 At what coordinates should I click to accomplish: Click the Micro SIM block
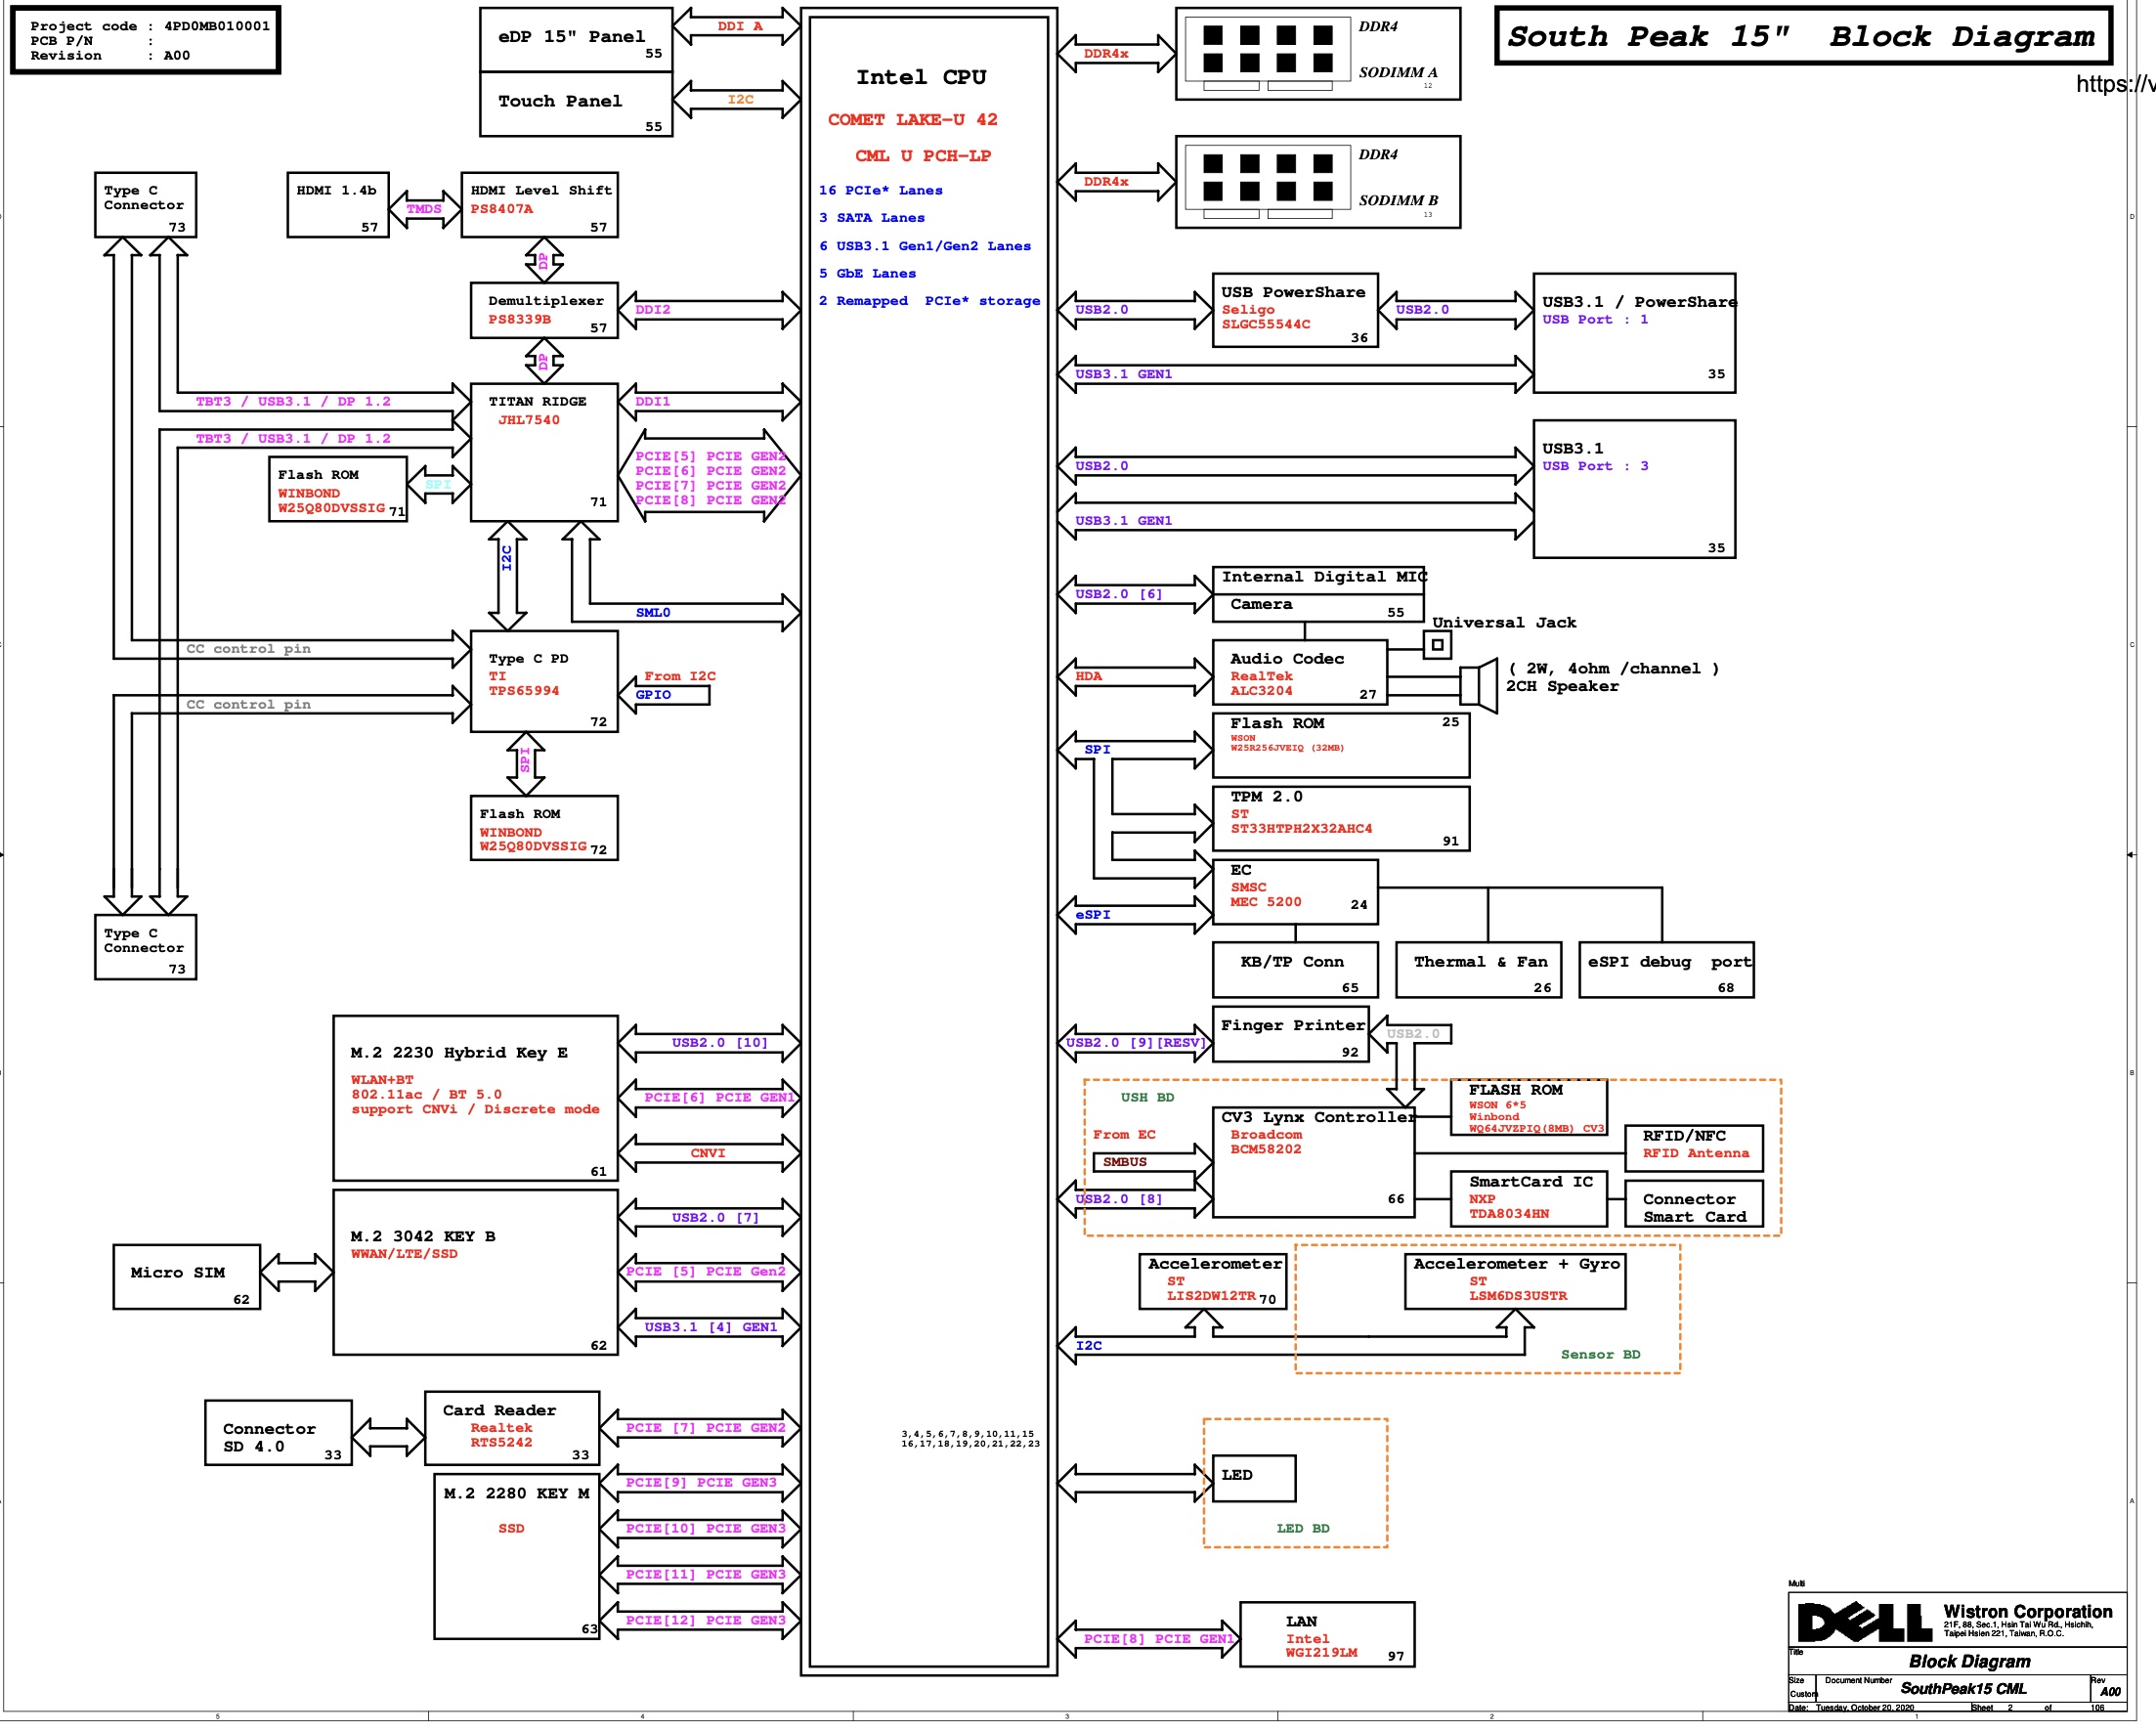click(x=187, y=1277)
